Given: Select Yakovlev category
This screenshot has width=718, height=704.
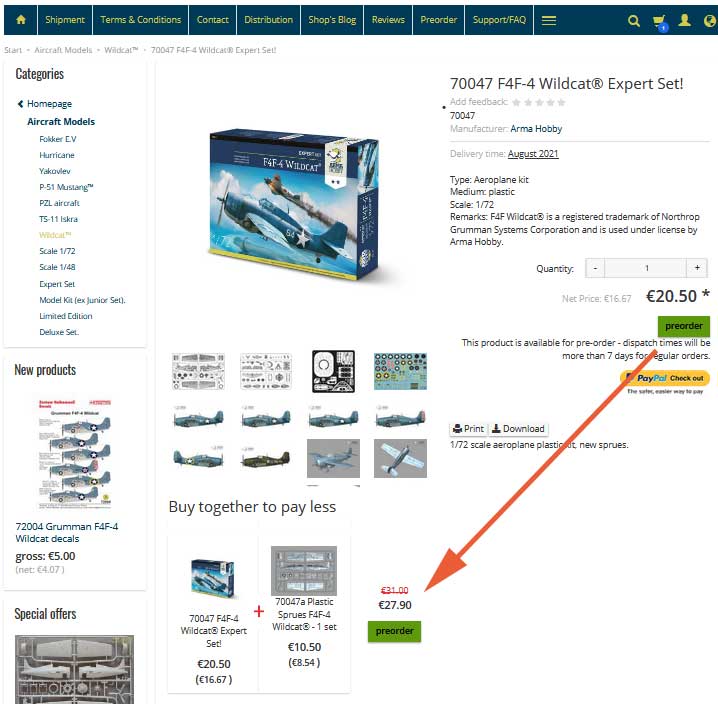Looking at the screenshot, I should click(x=55, y=171).
